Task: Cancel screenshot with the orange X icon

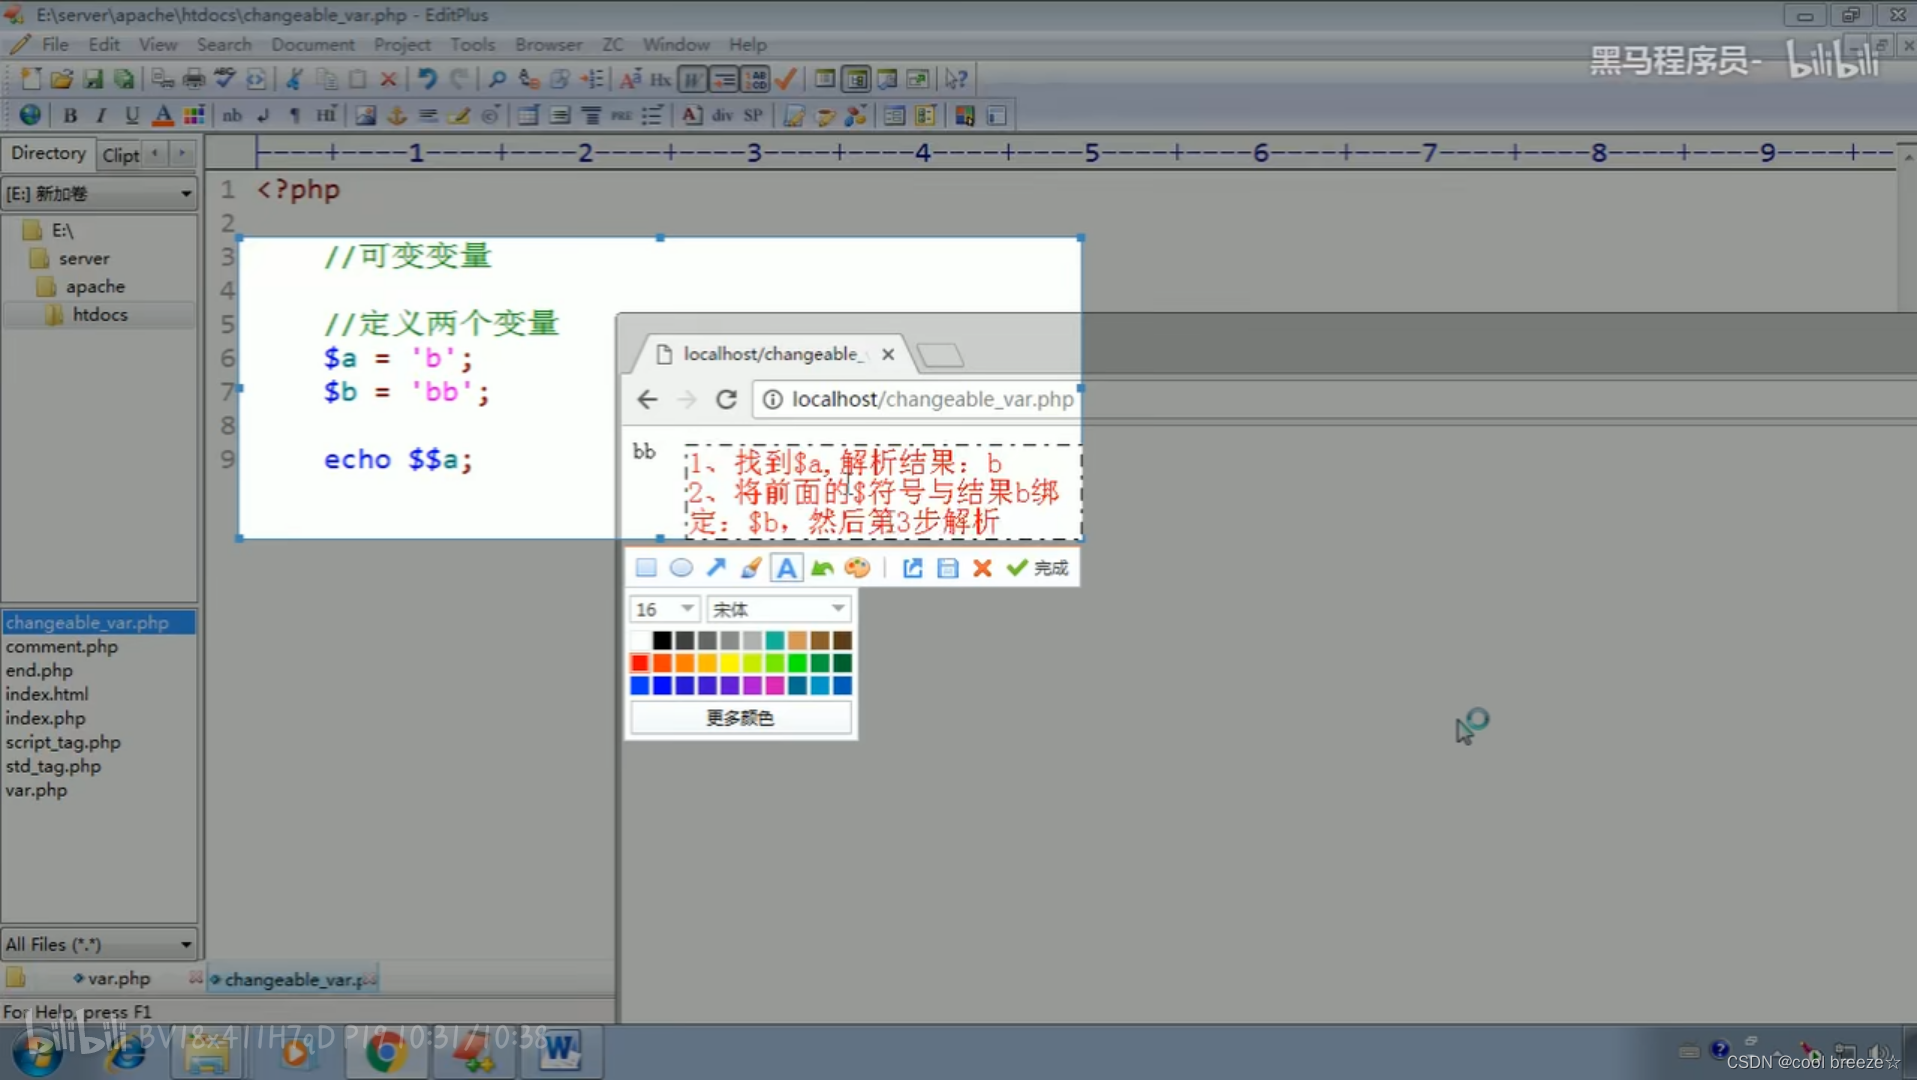Action: [x=982, y=568]
